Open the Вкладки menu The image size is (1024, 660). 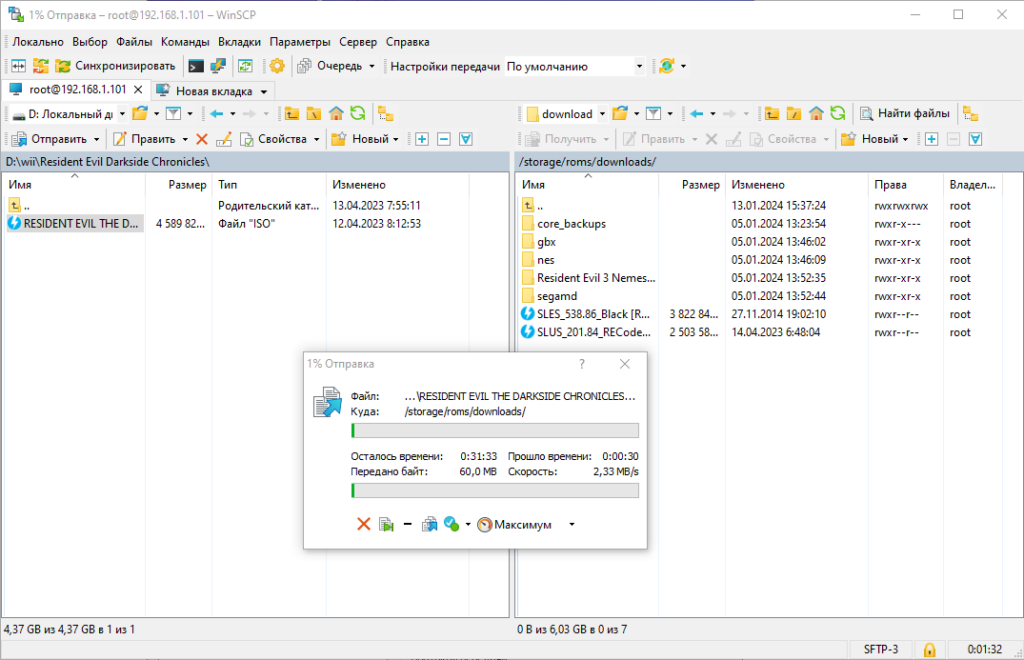(239, 42)
